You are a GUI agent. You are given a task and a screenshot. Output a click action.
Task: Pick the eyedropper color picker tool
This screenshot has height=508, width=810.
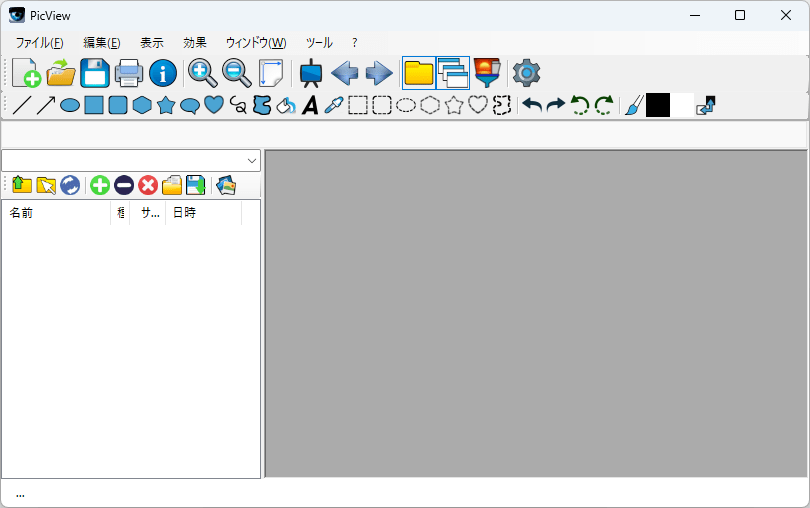click(334, 105)
